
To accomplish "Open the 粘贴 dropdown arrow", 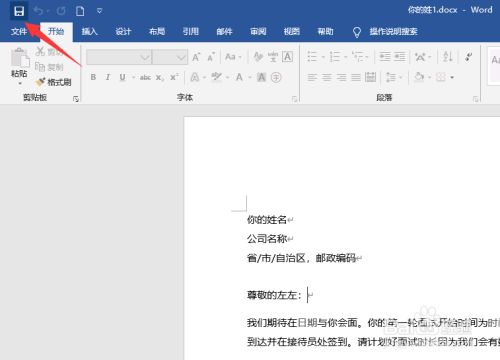I will 20,83.
